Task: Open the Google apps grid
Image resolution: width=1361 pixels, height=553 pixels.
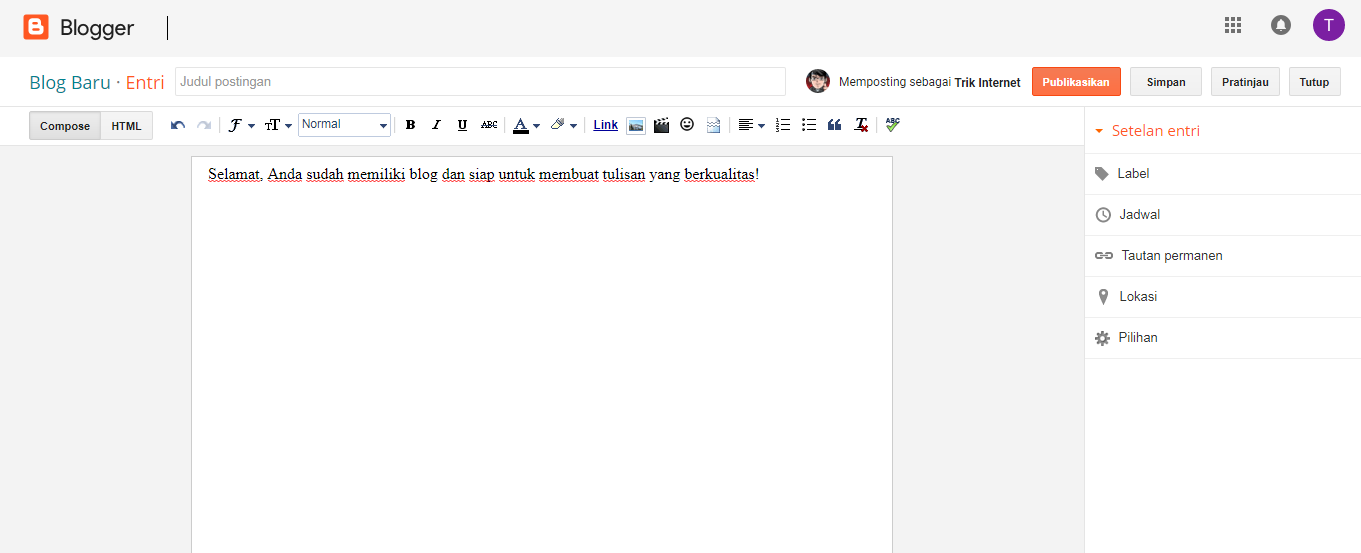Action: click(x=1233, y=25)
